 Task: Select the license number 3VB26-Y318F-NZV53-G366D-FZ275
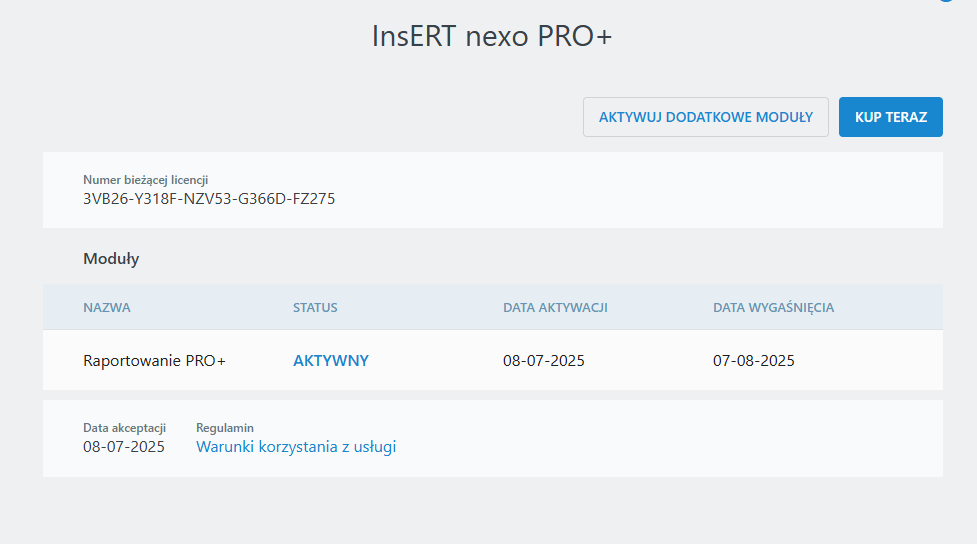pos(209,199)
